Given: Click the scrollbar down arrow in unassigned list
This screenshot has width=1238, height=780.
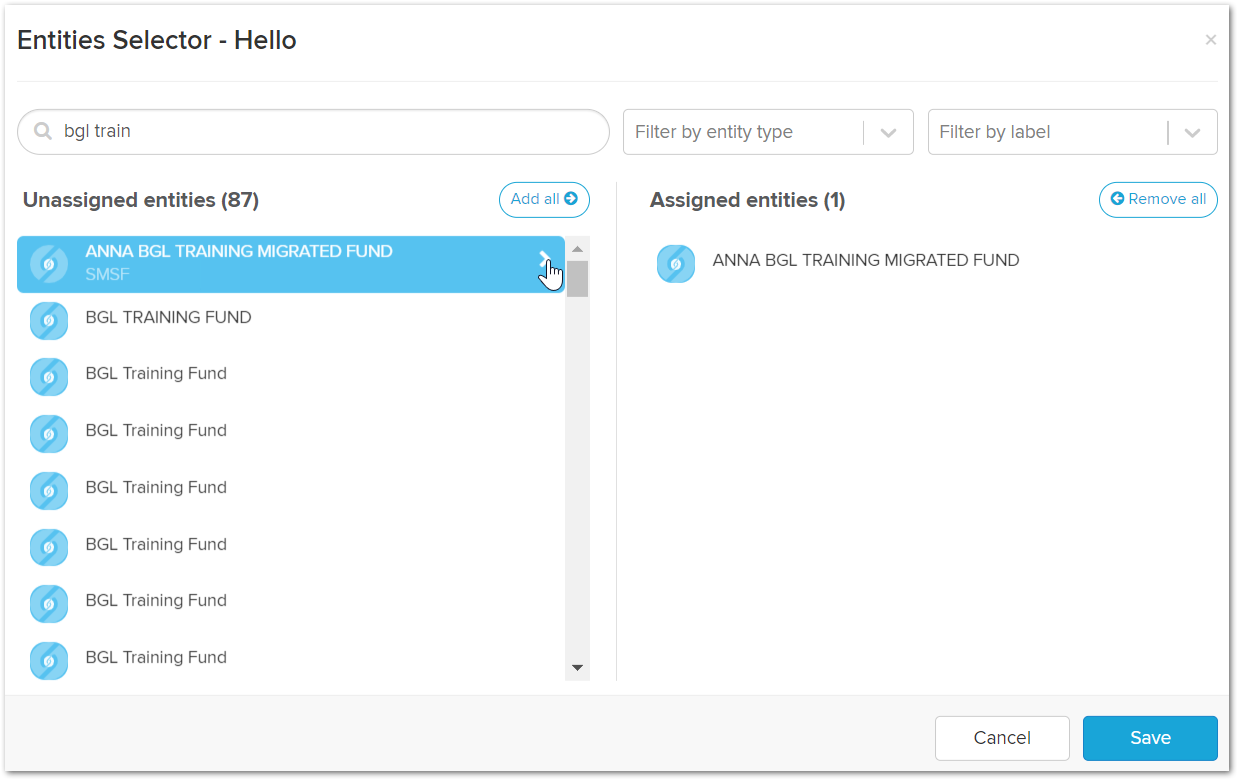Looking at the screenshot, I should coord(577,667).
